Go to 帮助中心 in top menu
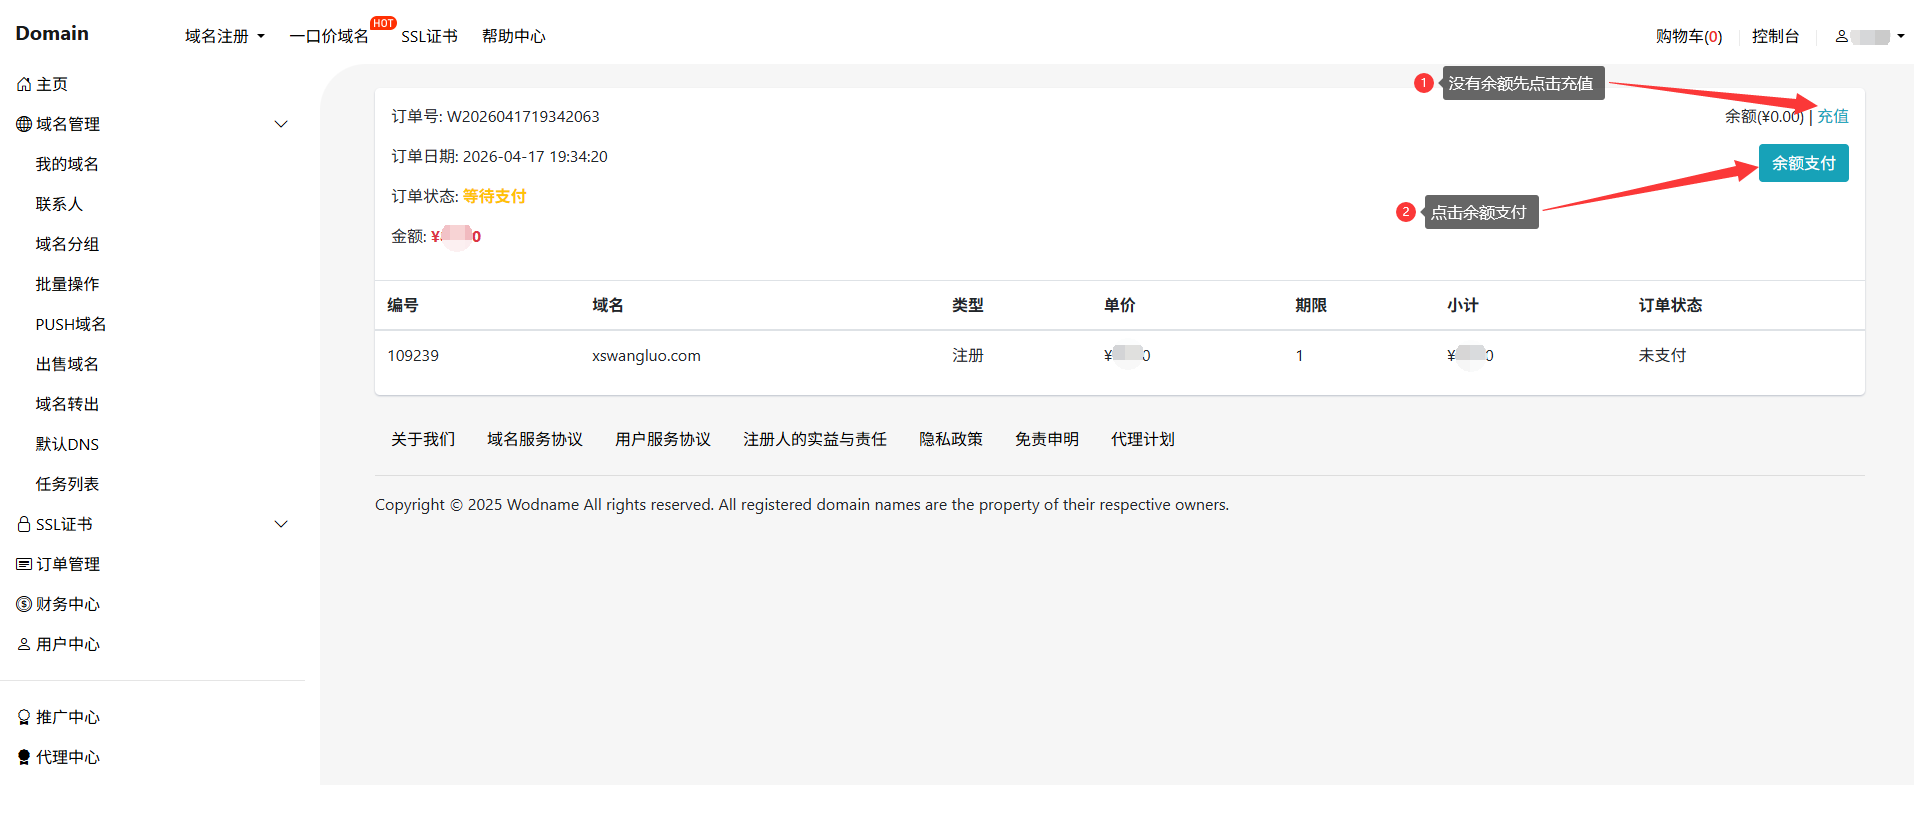The image size is (1914, 840). pos(513,36)
